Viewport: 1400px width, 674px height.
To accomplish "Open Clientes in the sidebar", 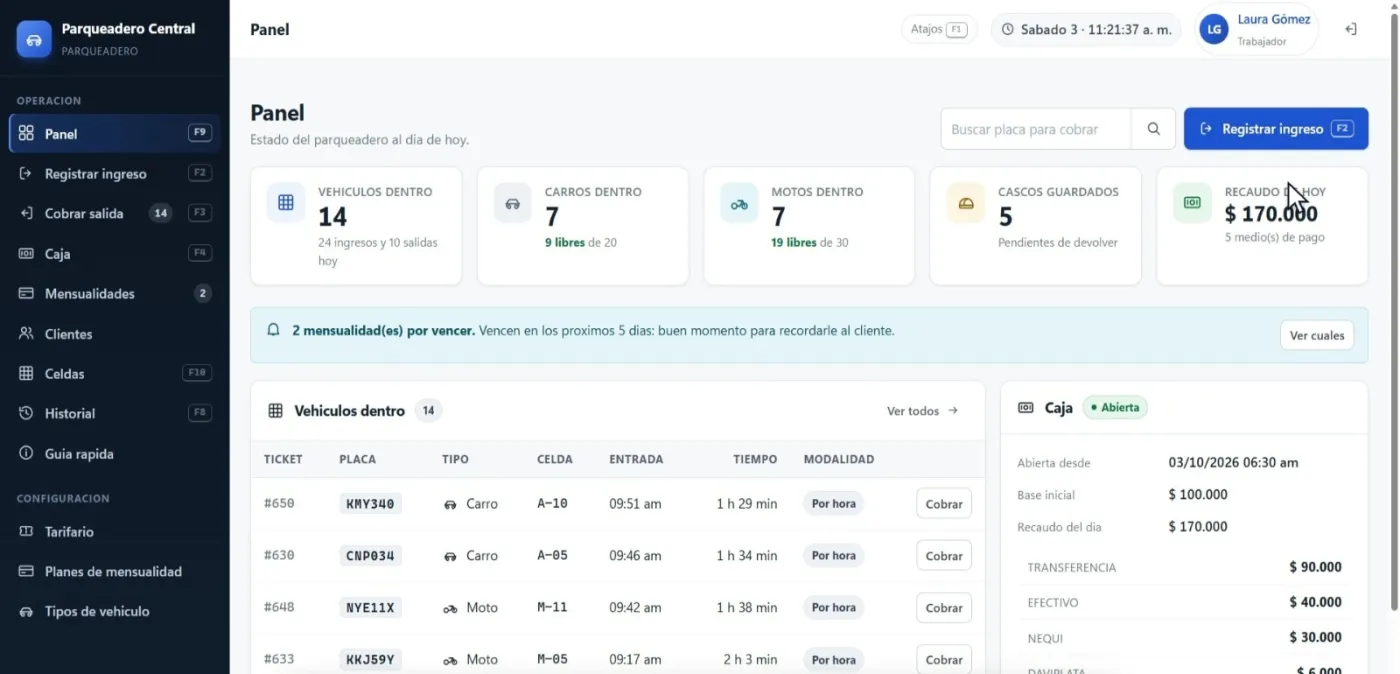I will [115, 333].
